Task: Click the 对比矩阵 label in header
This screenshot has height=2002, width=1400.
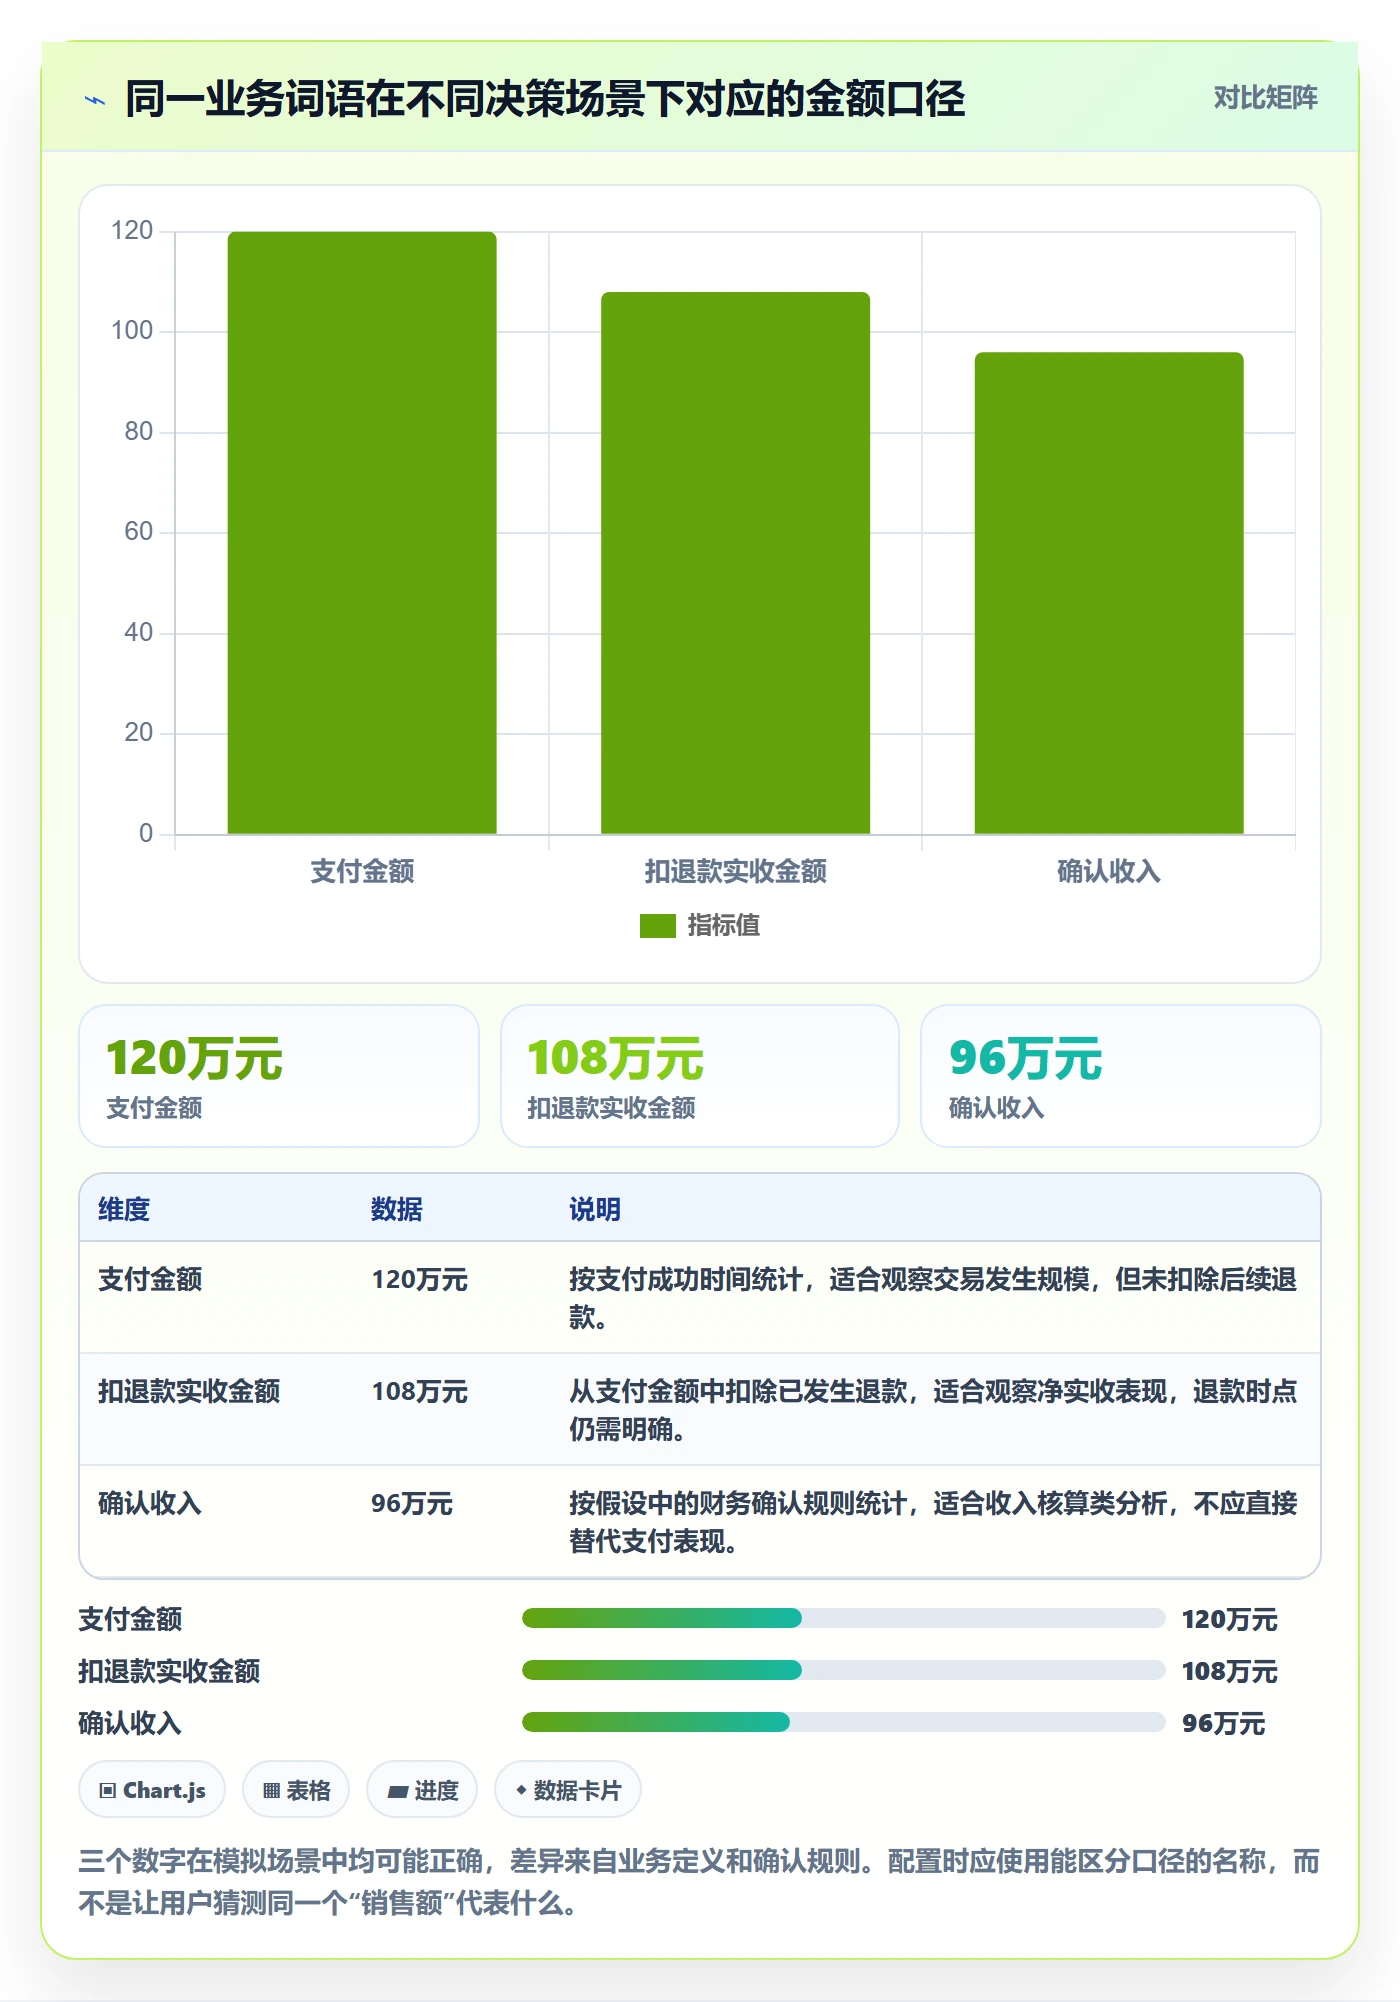Action: coord(1265,97)
